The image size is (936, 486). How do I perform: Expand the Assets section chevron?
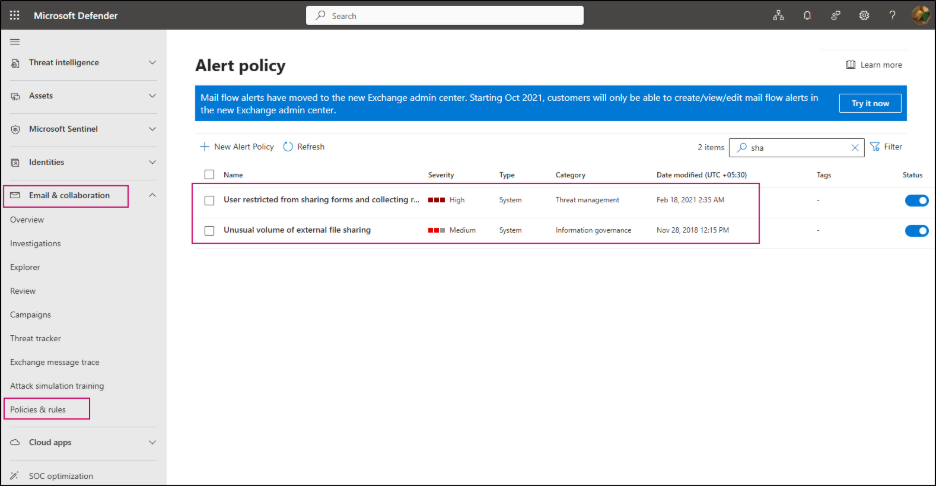(x=152, y=96)
